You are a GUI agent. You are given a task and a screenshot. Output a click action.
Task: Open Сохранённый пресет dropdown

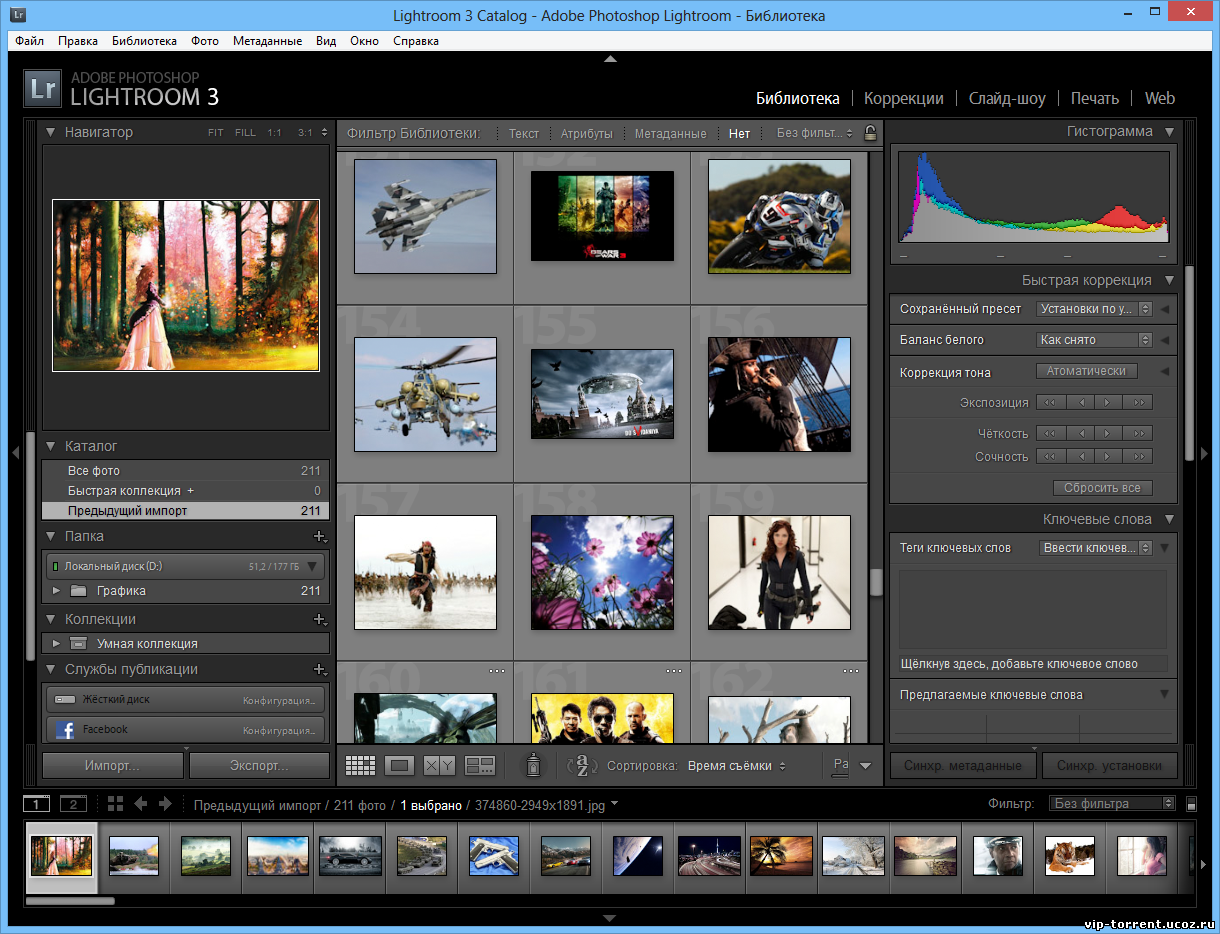pos(1094,309)
